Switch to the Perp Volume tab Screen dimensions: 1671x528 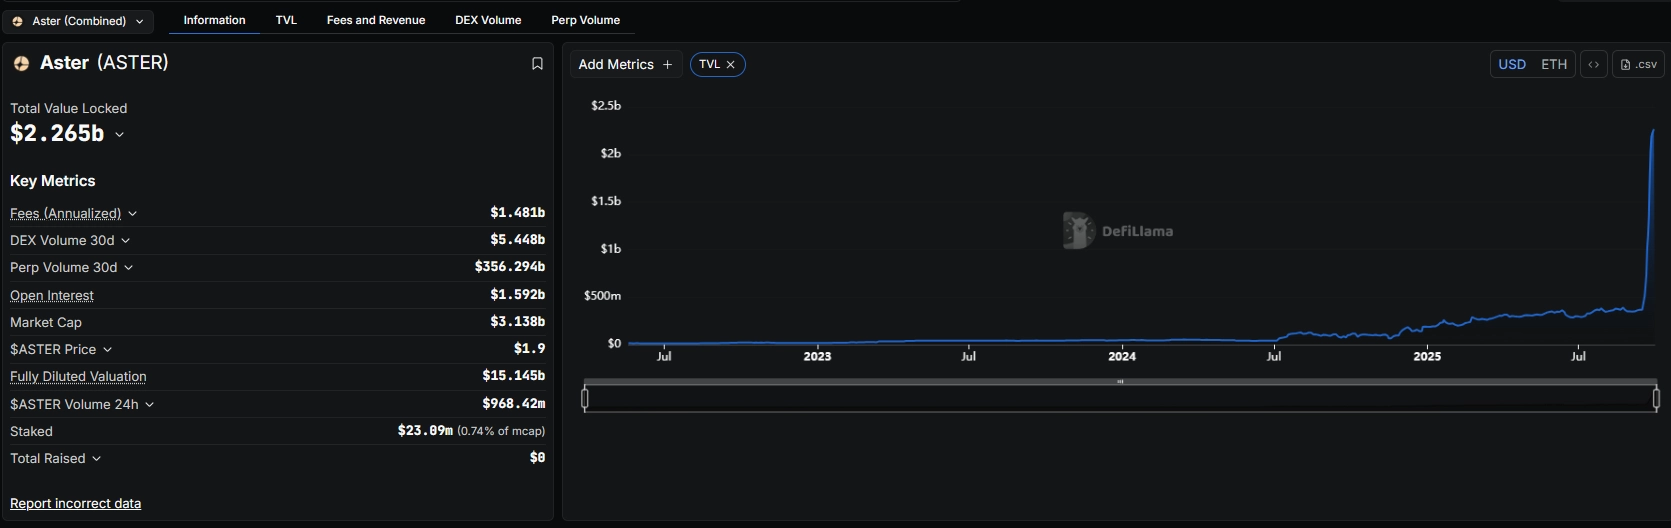tap(585, 20)
